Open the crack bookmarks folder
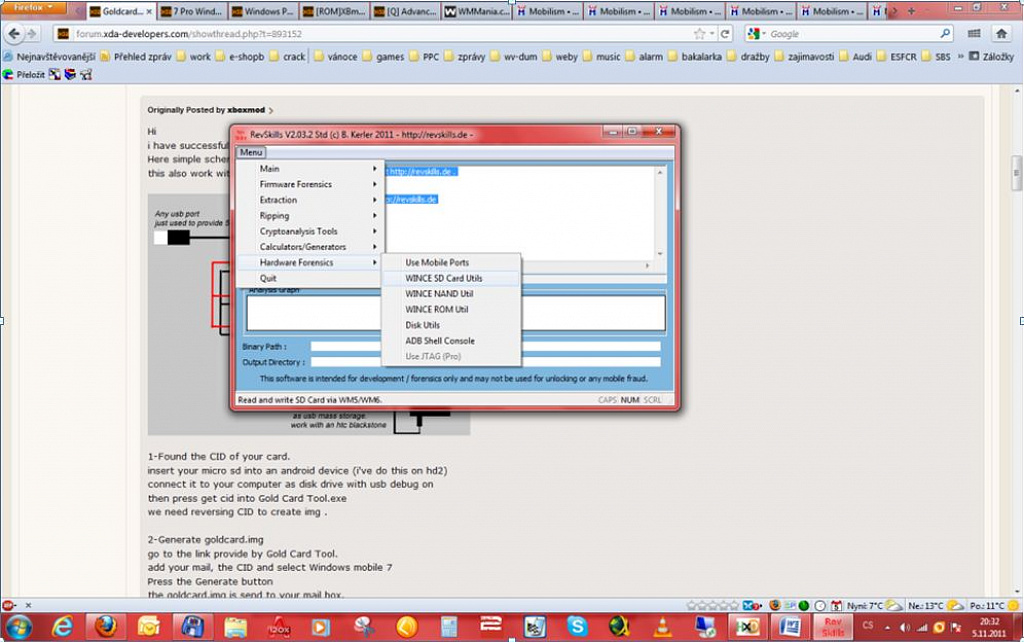The width and height of the screenshot is (1024, 642). click(288, 57)
